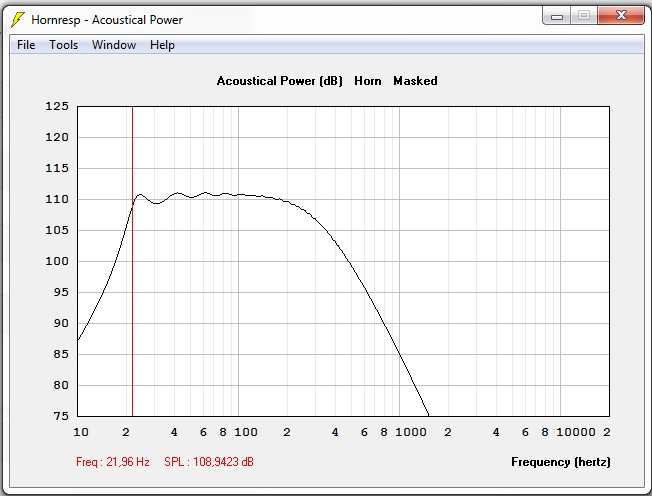Click the Hornresp lightning bolt icon
Screen dimensions: 652x496
(x=17, y=20)
